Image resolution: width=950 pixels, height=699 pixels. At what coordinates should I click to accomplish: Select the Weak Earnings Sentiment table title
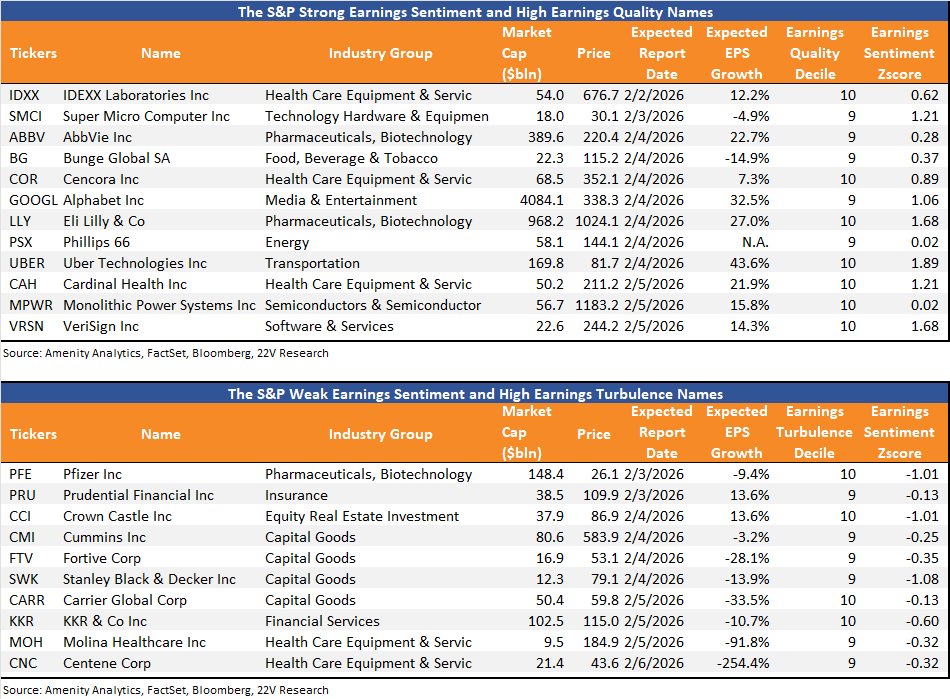pos(475,394)
